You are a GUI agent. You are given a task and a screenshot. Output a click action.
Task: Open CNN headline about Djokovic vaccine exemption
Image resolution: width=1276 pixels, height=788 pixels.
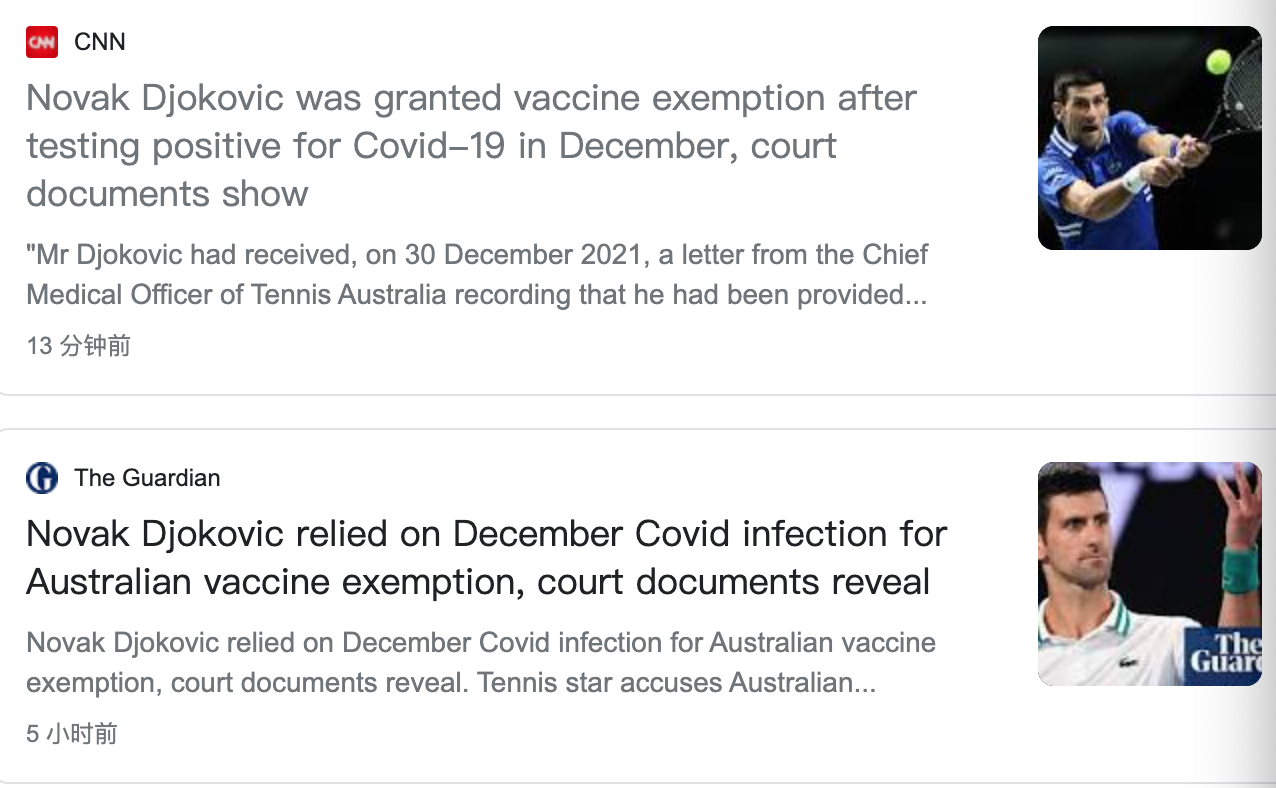pyautogui.click(x=470, y=146)
